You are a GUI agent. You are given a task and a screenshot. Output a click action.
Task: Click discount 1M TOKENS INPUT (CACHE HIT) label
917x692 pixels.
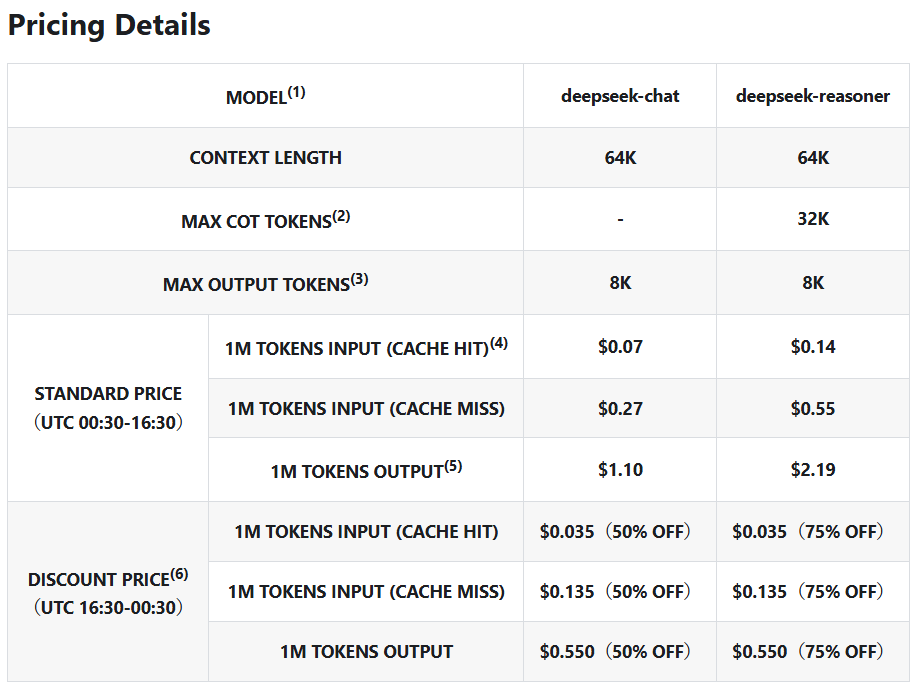pos(366,531)
